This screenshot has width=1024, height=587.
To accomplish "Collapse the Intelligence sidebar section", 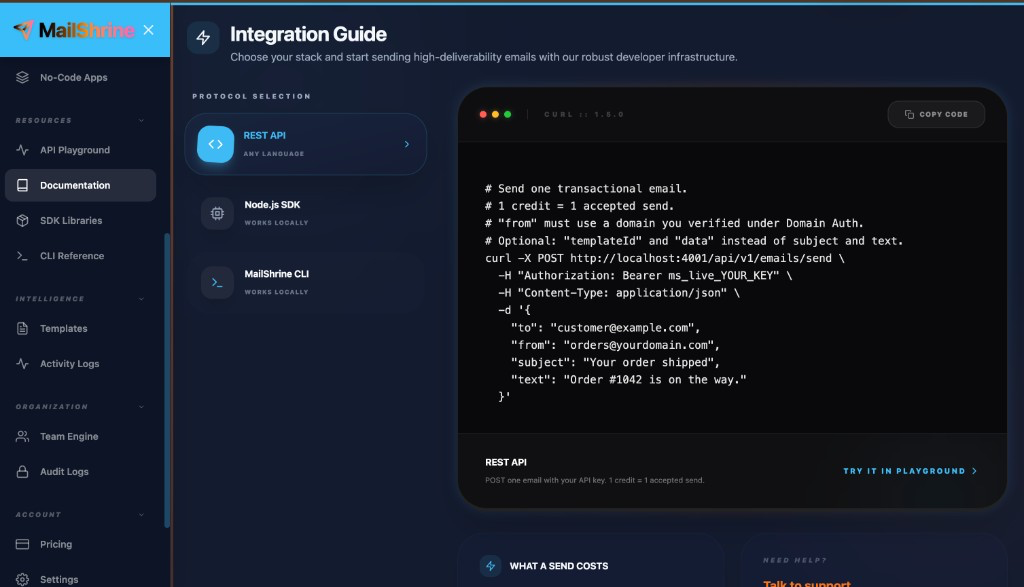I will (141, 299).
